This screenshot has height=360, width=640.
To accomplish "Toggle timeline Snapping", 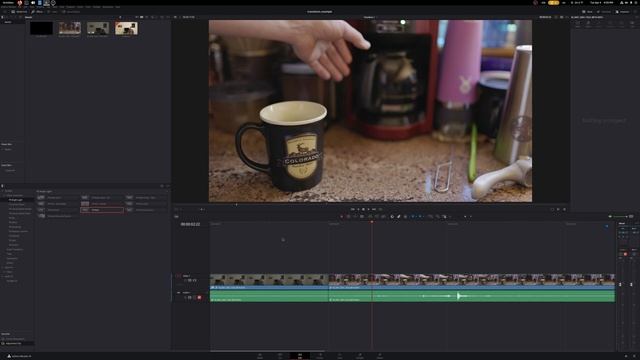I will [x=392, y=216].
